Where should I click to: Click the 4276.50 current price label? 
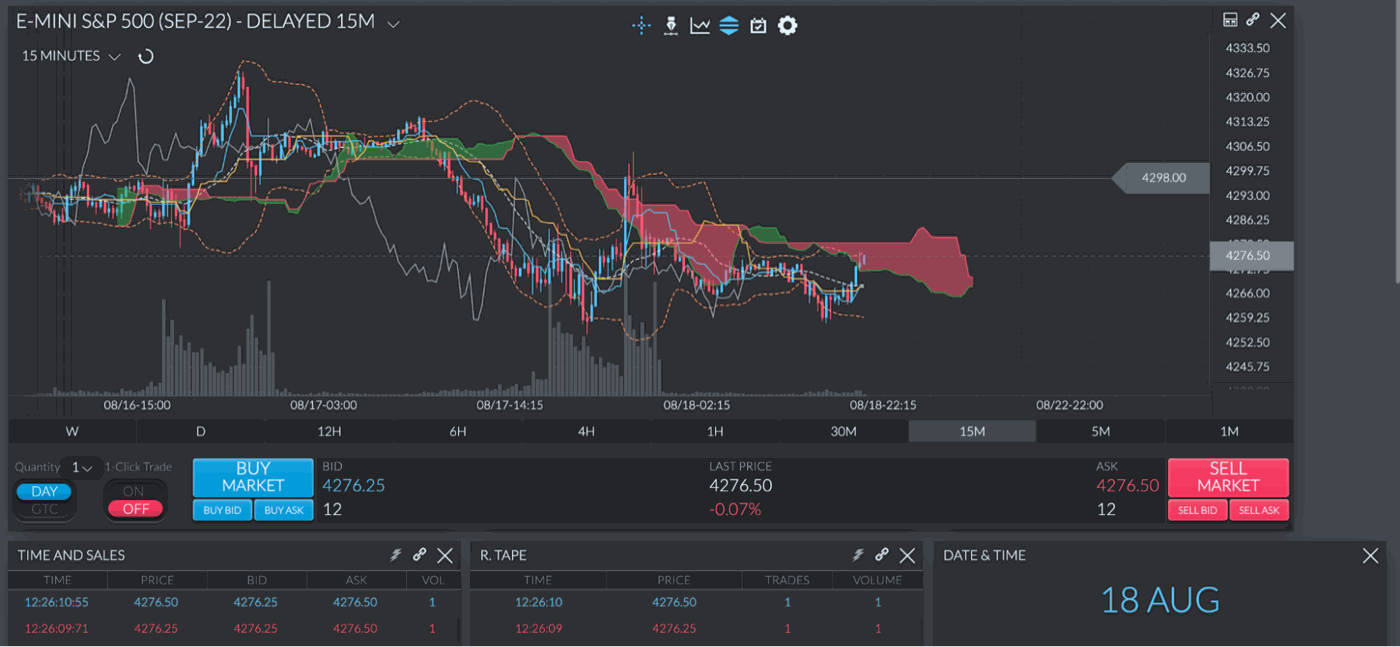tap(1252, 256)
